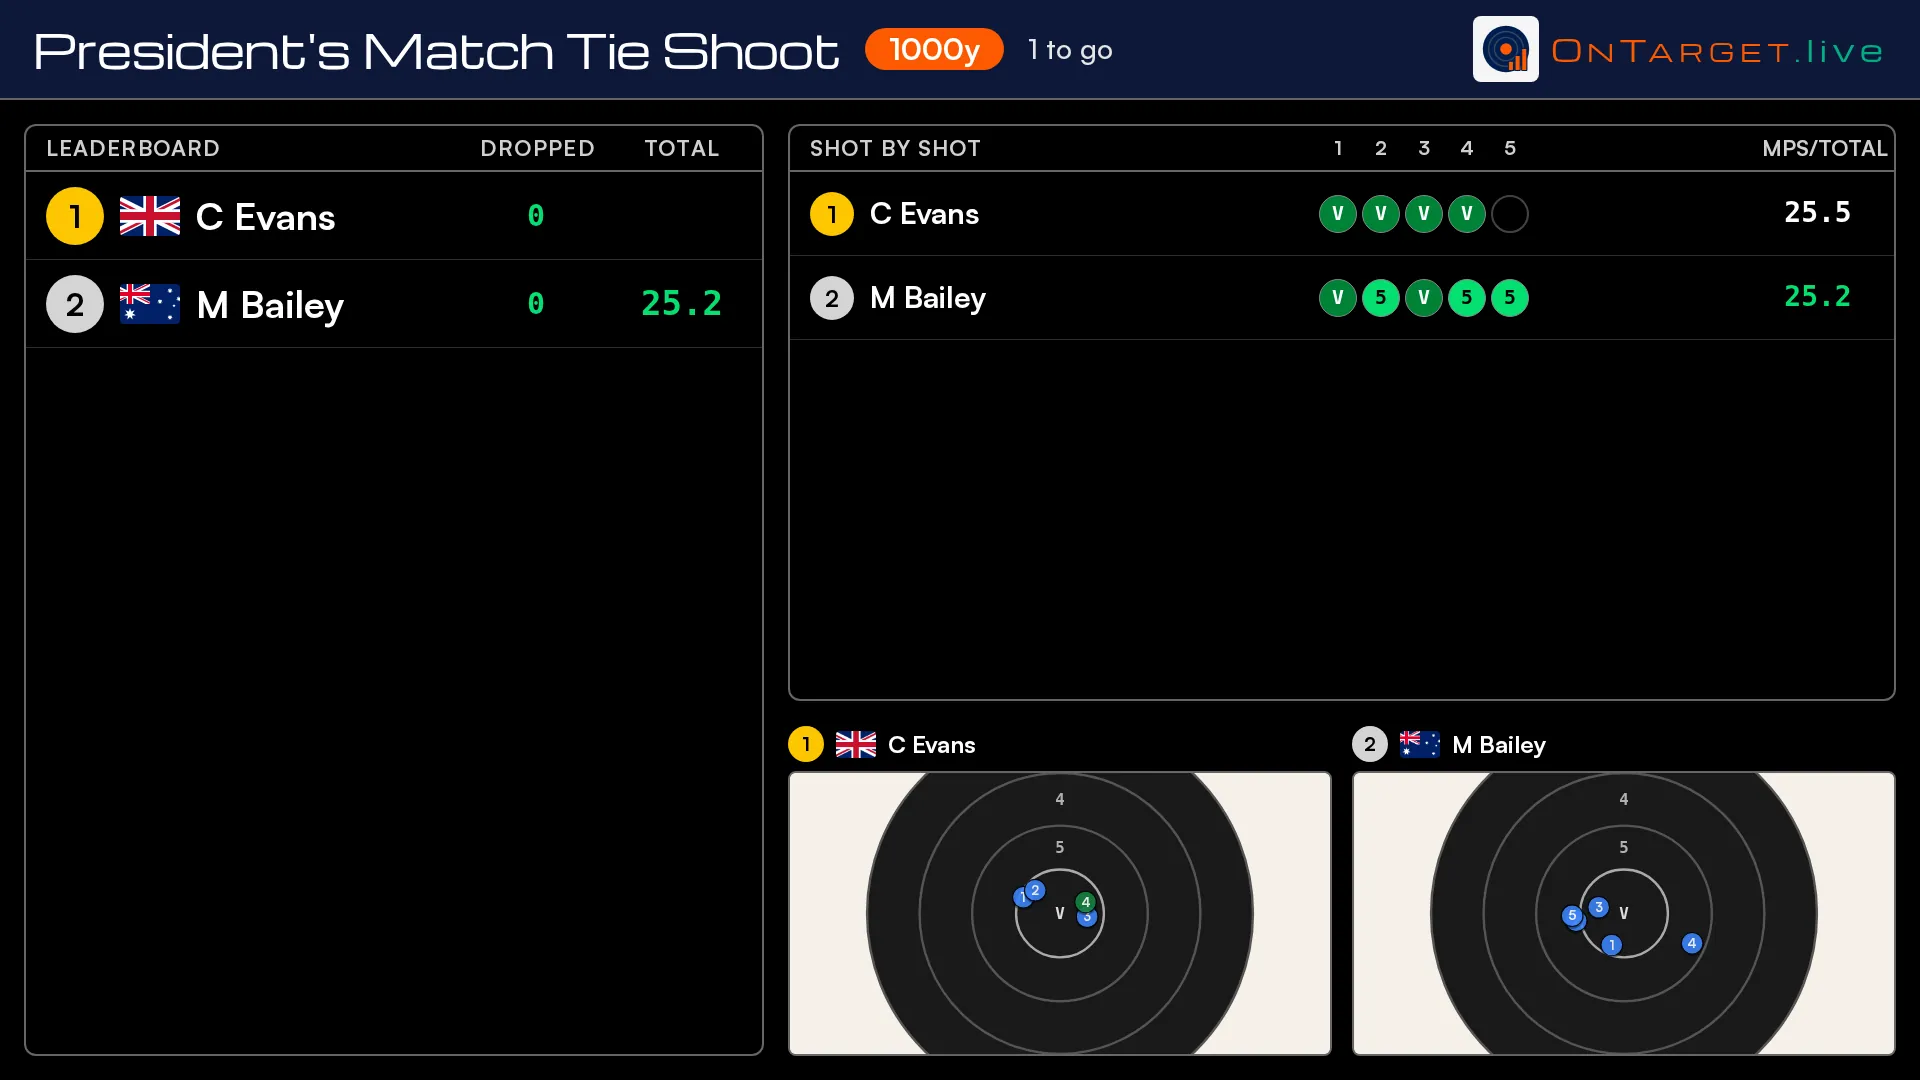Select M Bailey name in leaderboard
The width and height of the screenshot is (1920, 1080).
270,305
